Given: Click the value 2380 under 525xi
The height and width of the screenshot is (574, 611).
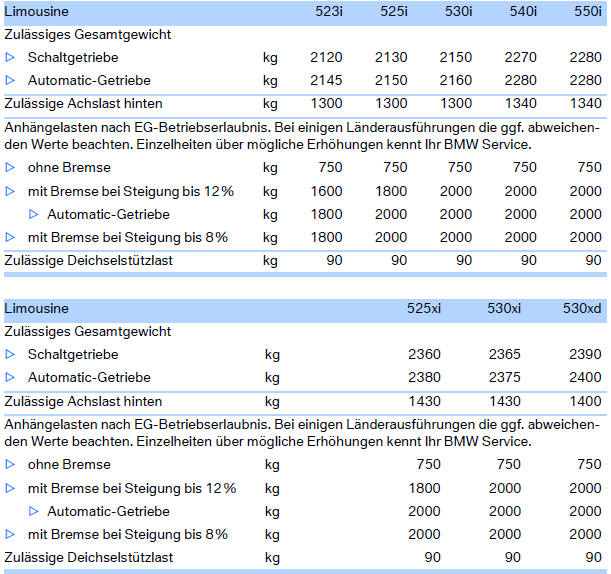Looking at the screenshot, I should pyautogui.click(x=424, y=378).
